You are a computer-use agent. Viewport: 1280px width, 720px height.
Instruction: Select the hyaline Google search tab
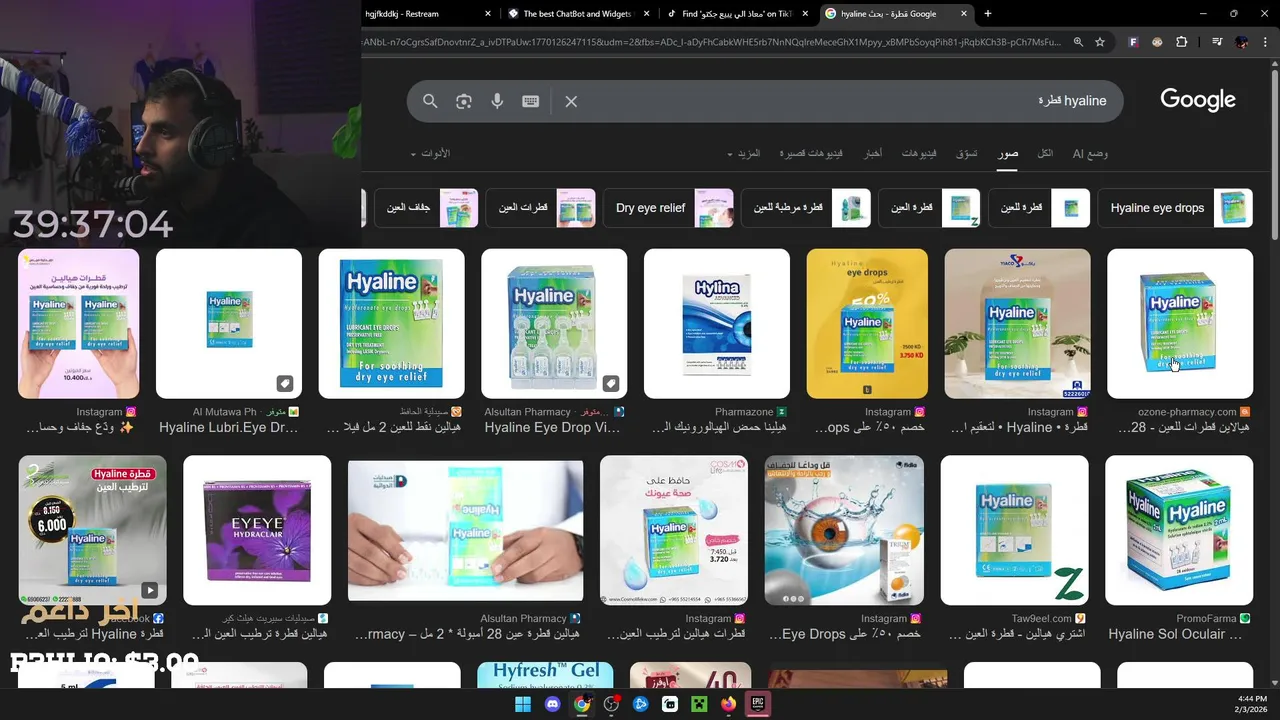pos(896,14)
